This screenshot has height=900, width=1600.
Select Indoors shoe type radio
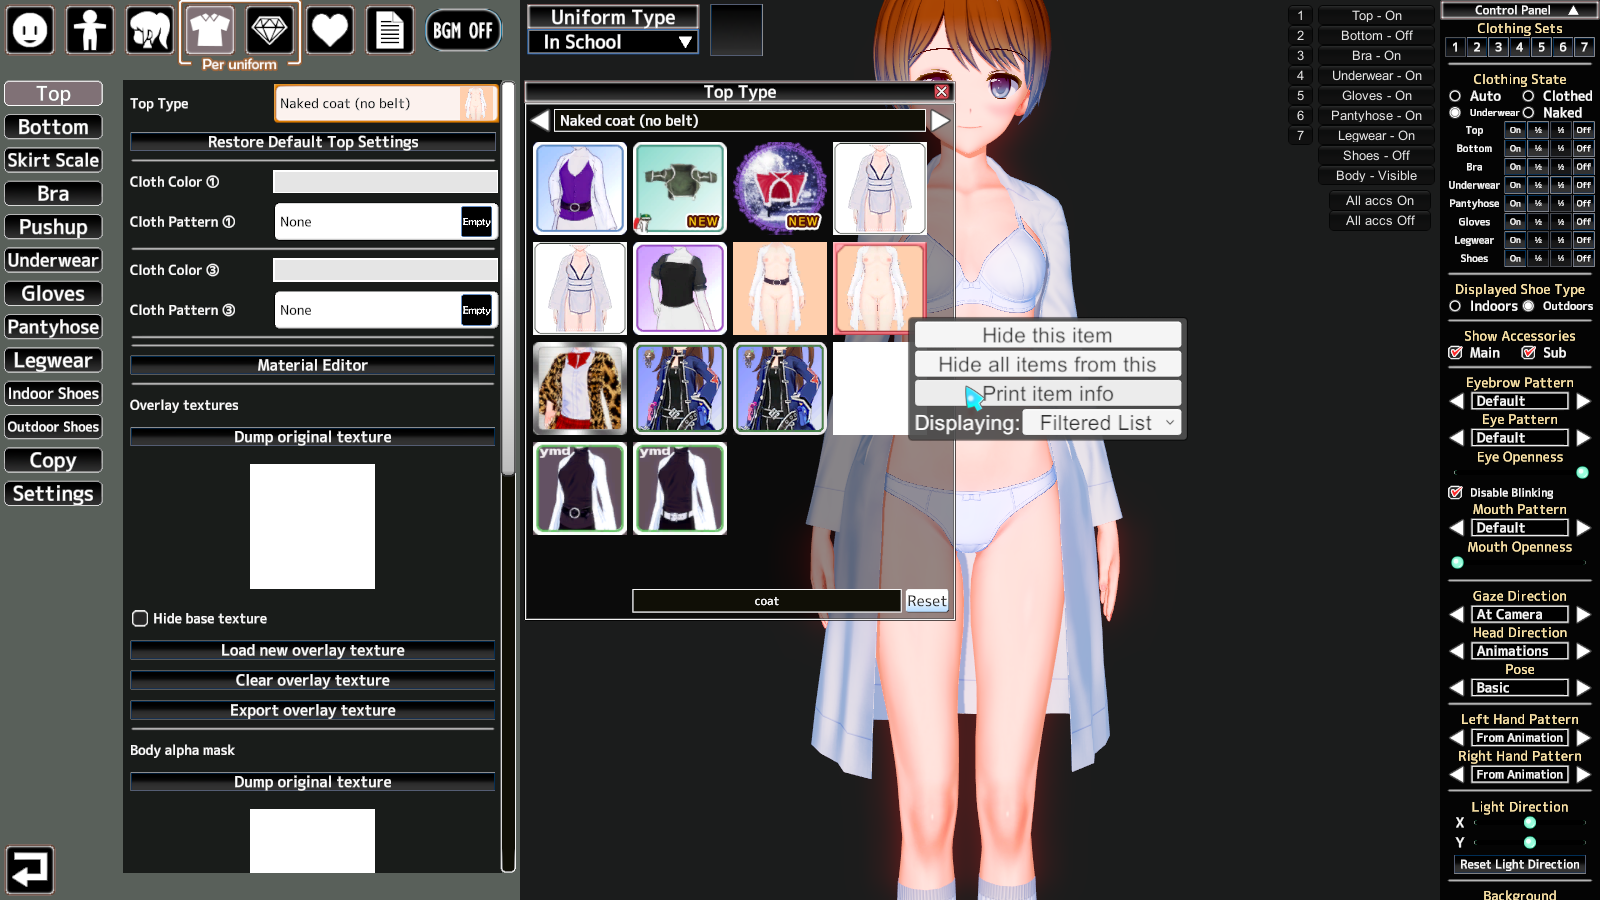point(1455,306)
